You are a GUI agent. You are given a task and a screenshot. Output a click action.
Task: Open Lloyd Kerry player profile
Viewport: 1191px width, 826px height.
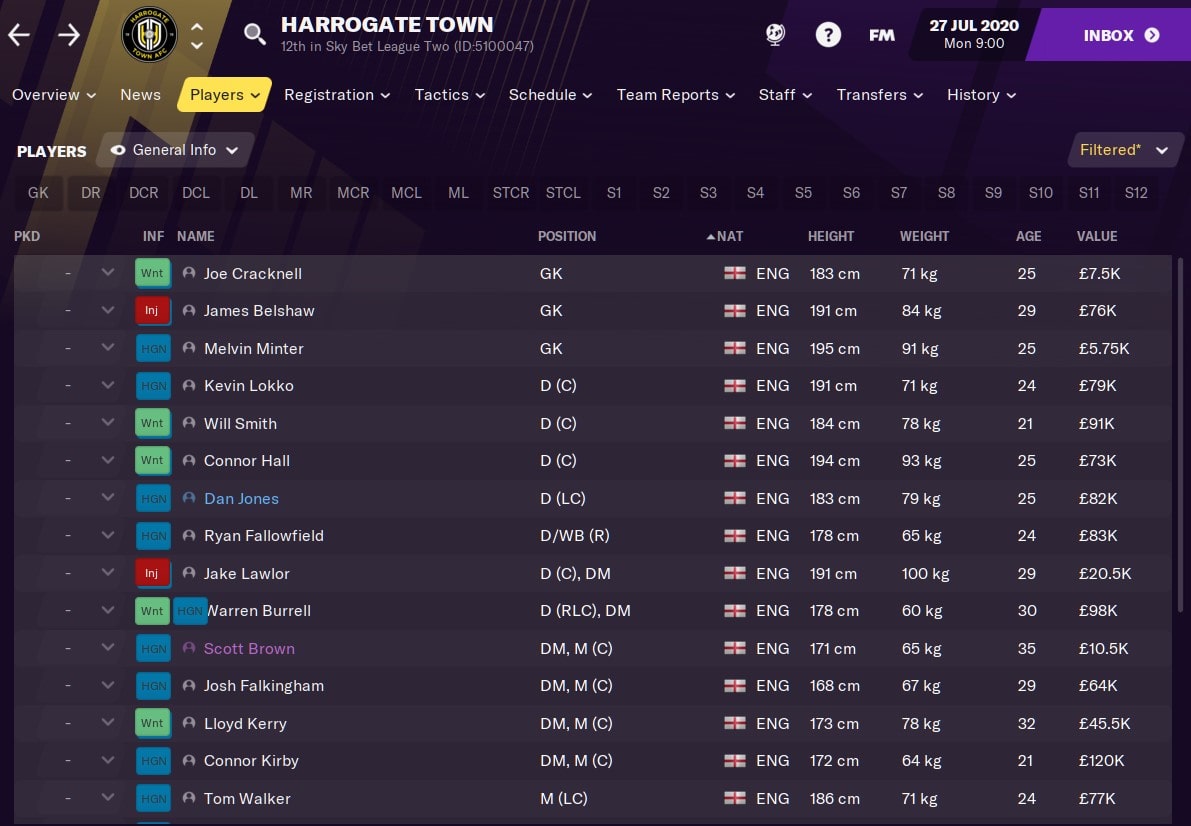point(245,723)
